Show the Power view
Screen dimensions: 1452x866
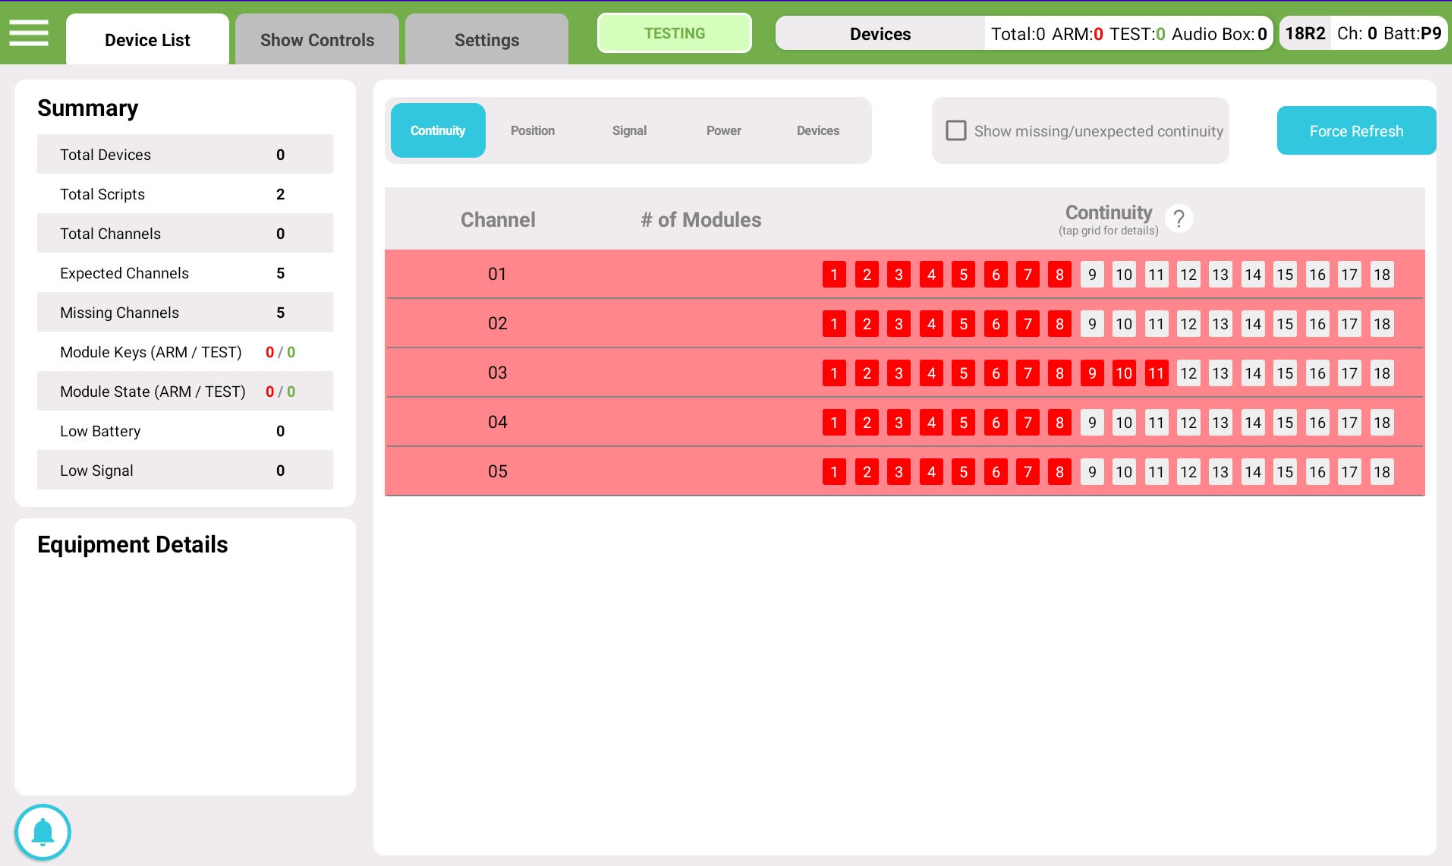723,131
